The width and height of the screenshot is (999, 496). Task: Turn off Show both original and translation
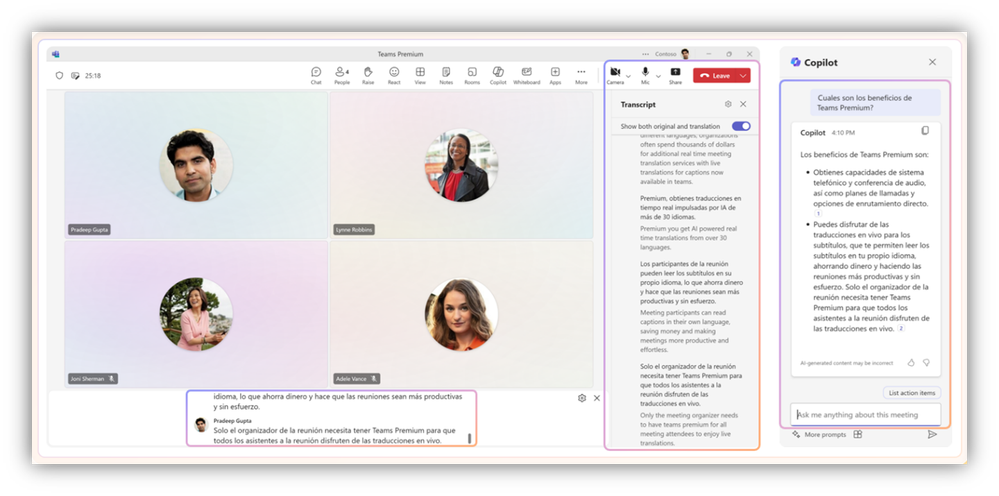(741, 126)
